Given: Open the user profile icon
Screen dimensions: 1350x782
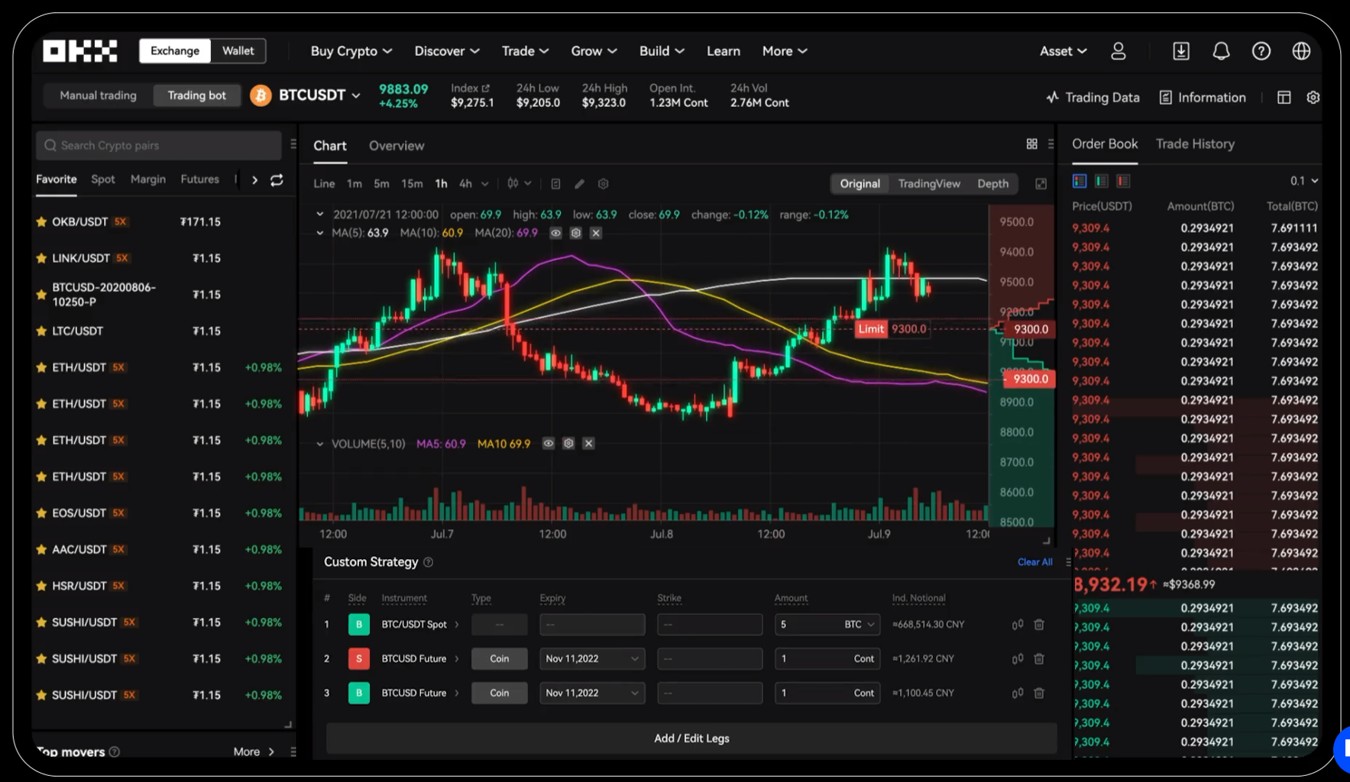Looking at the screenshot, I should (x=1118, y=51).
